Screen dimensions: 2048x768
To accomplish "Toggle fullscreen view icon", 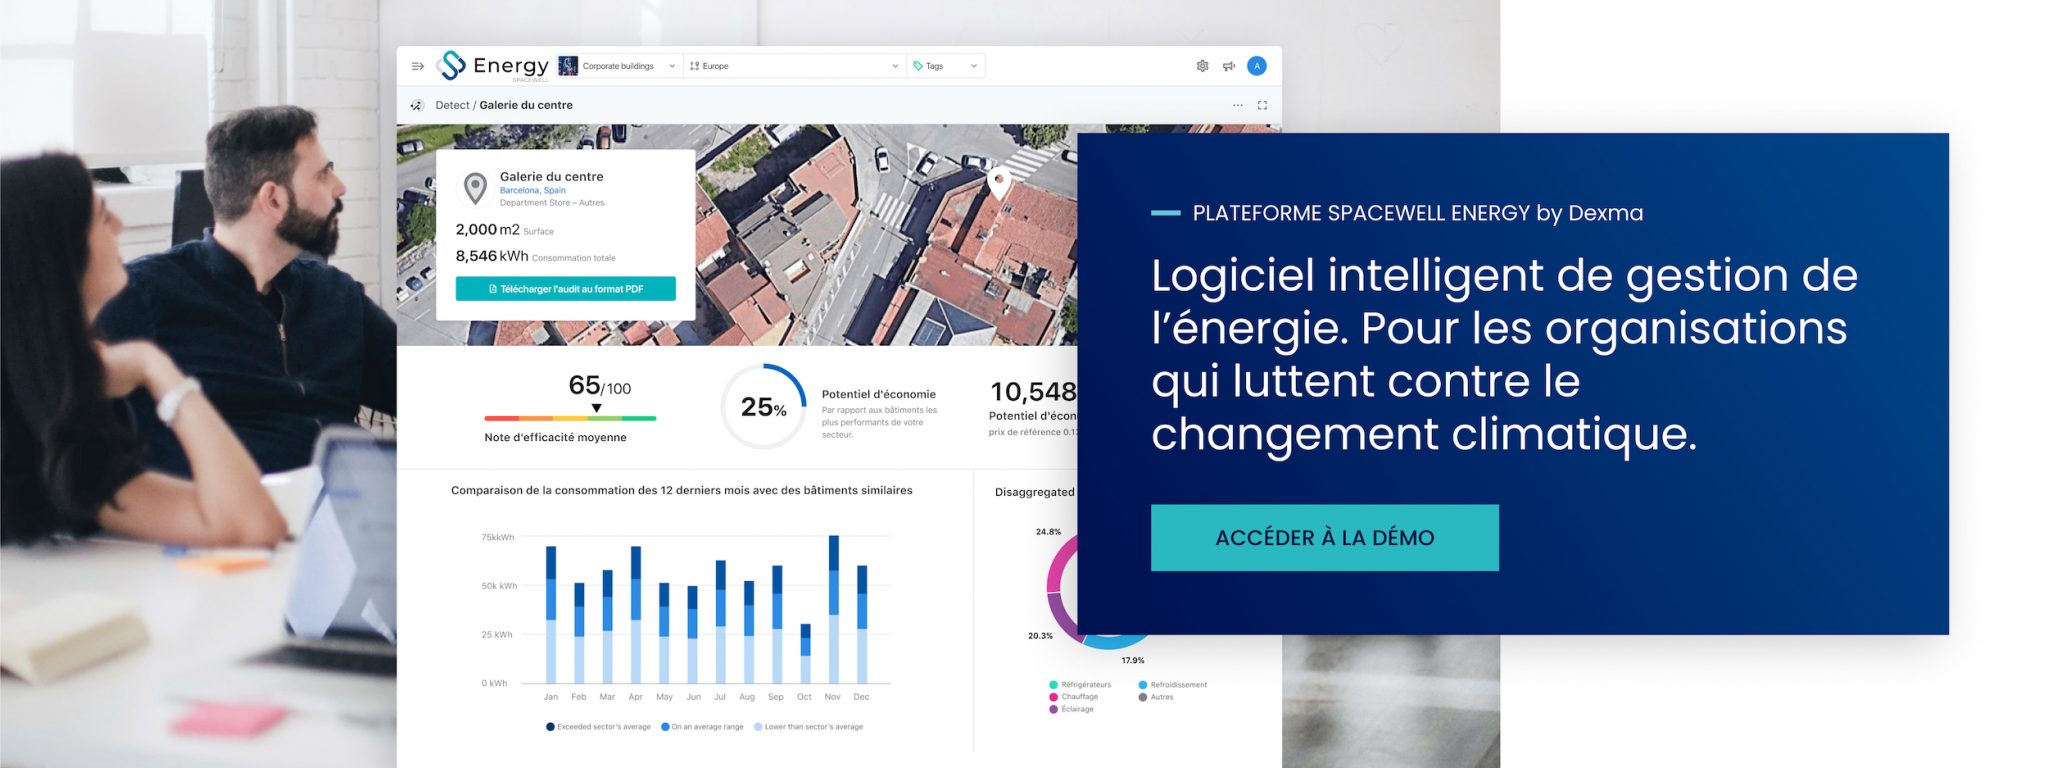I will [1262, 105].
